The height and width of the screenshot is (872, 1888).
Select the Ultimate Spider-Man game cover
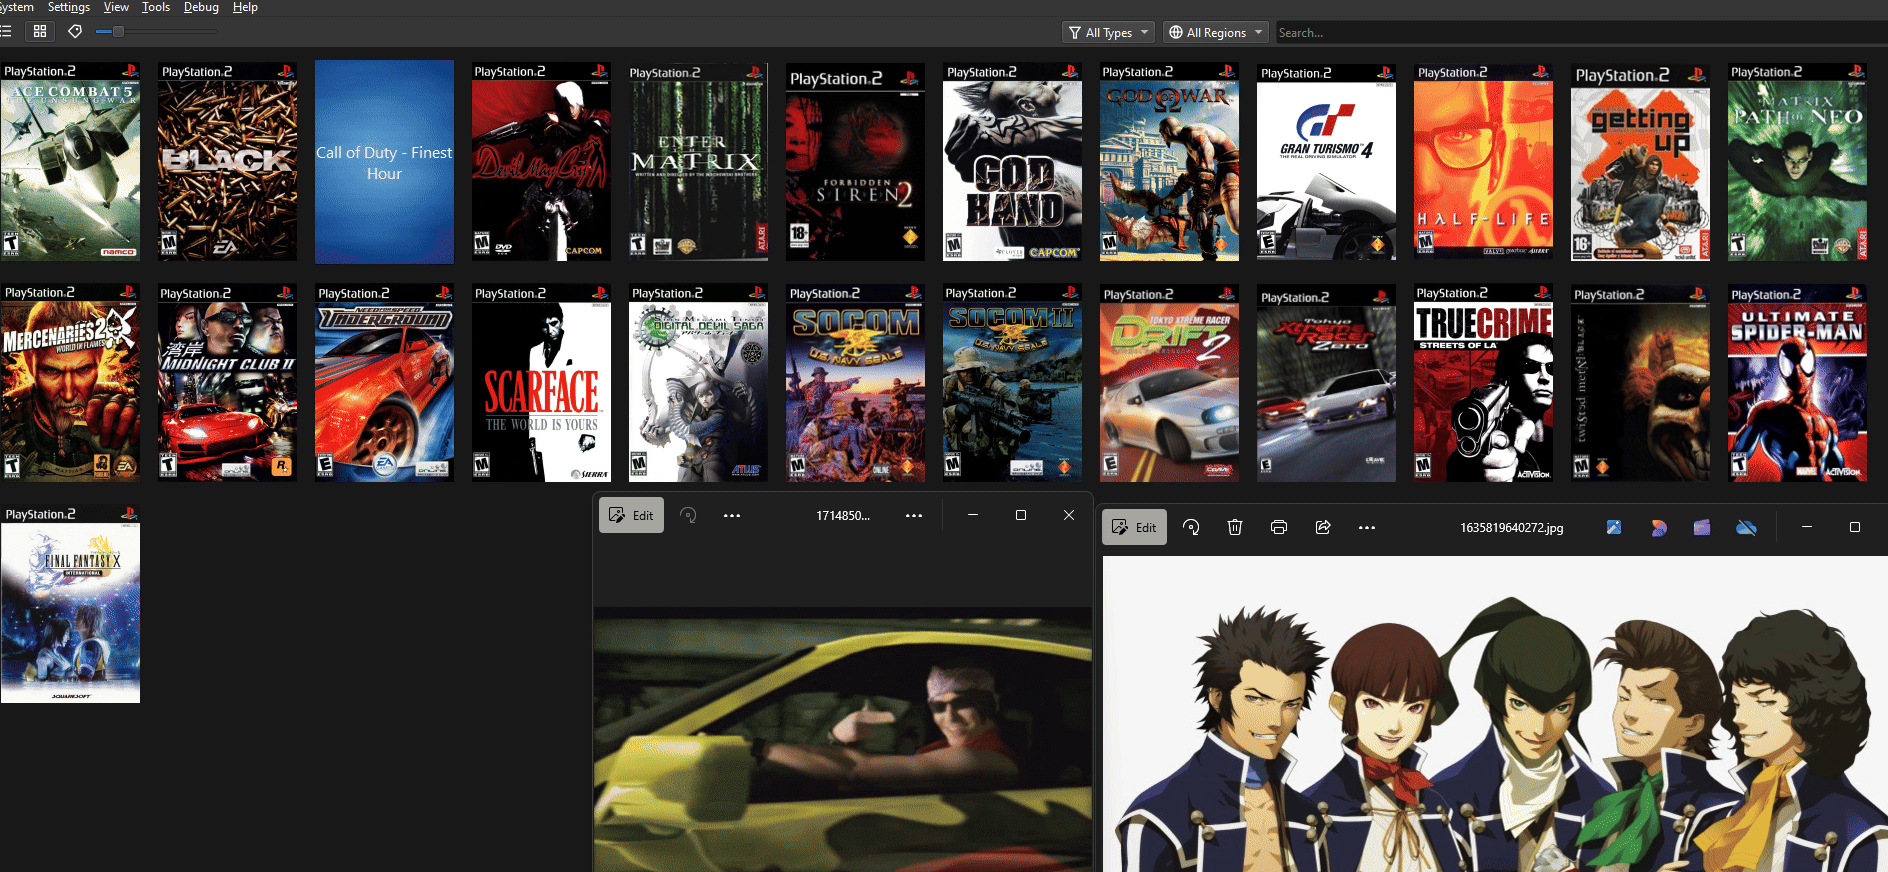tap(1797, 383)
